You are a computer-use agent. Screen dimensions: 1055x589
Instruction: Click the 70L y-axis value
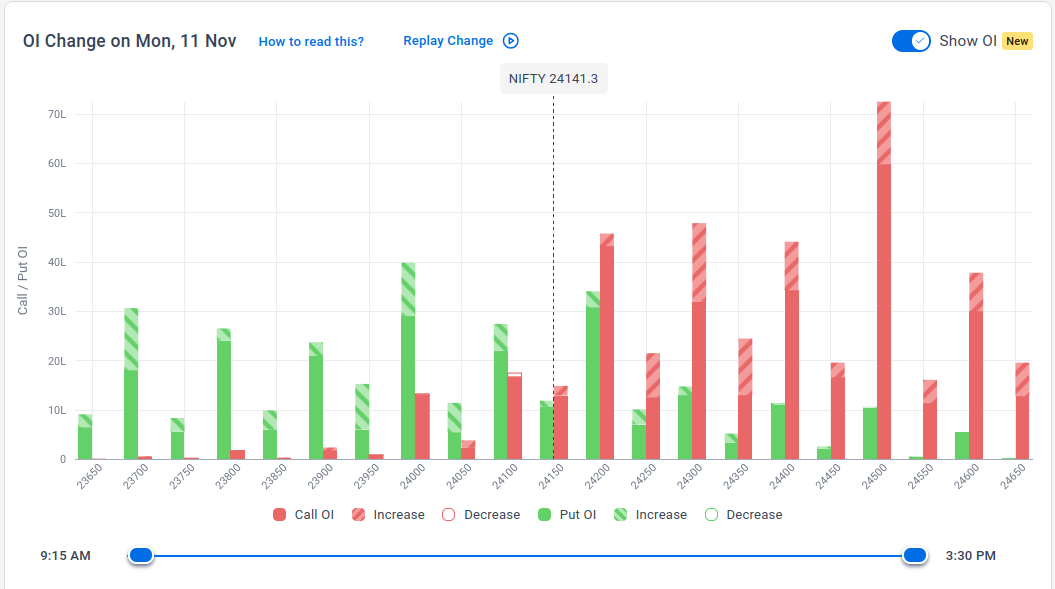tap(57, 114)
